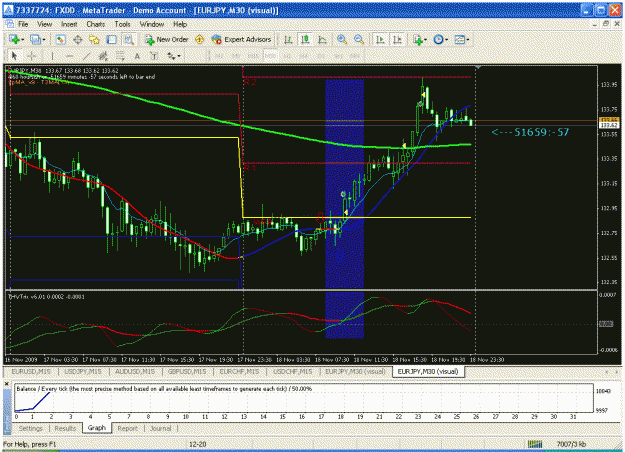Close the Strategy Tester panel with its X
The image size is (625, 452).
point(7,384)
